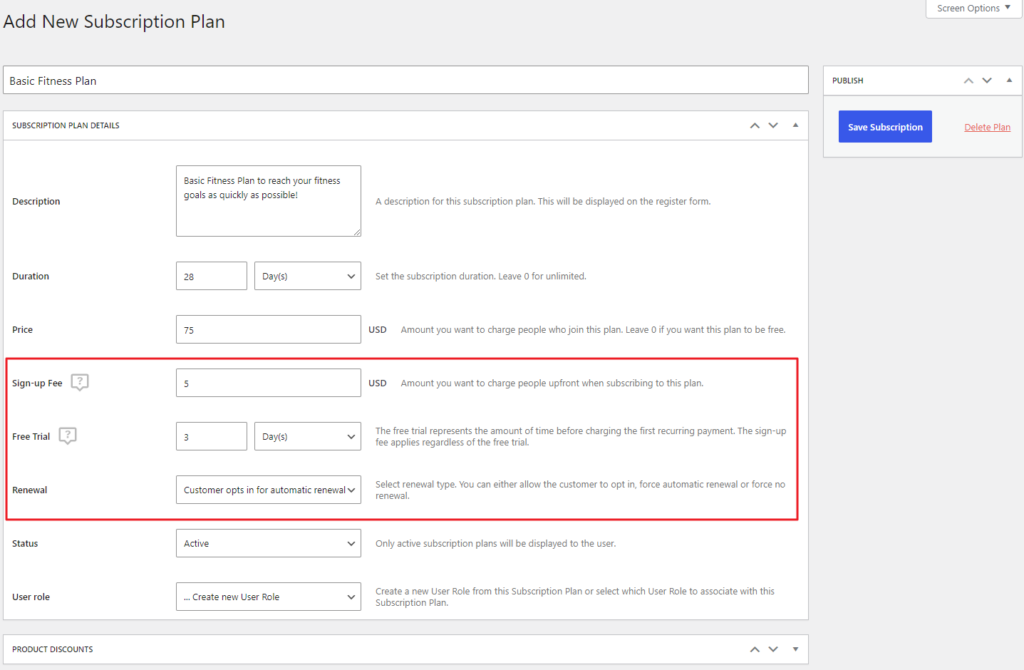
Task: Click the Price input field
Action: pyautogui.click(x=268, y=329)
